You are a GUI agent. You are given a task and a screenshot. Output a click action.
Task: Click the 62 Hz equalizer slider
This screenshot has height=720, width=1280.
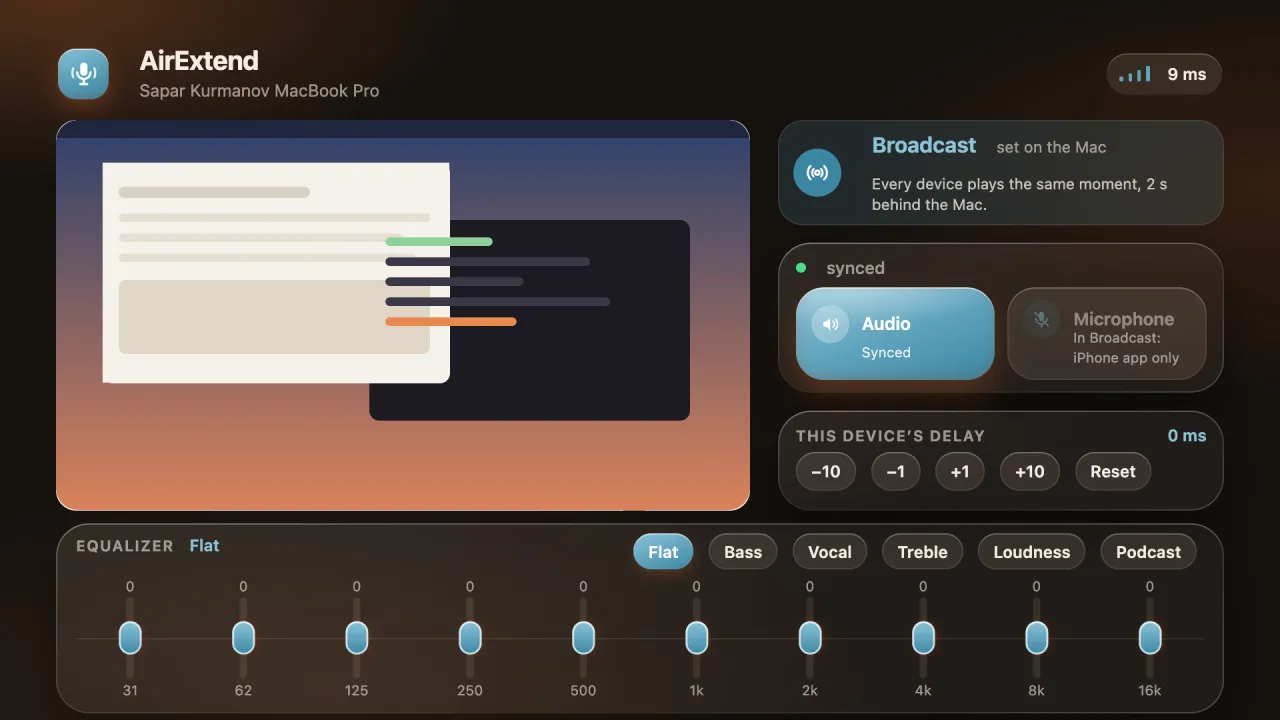click(x=243, y=638)
